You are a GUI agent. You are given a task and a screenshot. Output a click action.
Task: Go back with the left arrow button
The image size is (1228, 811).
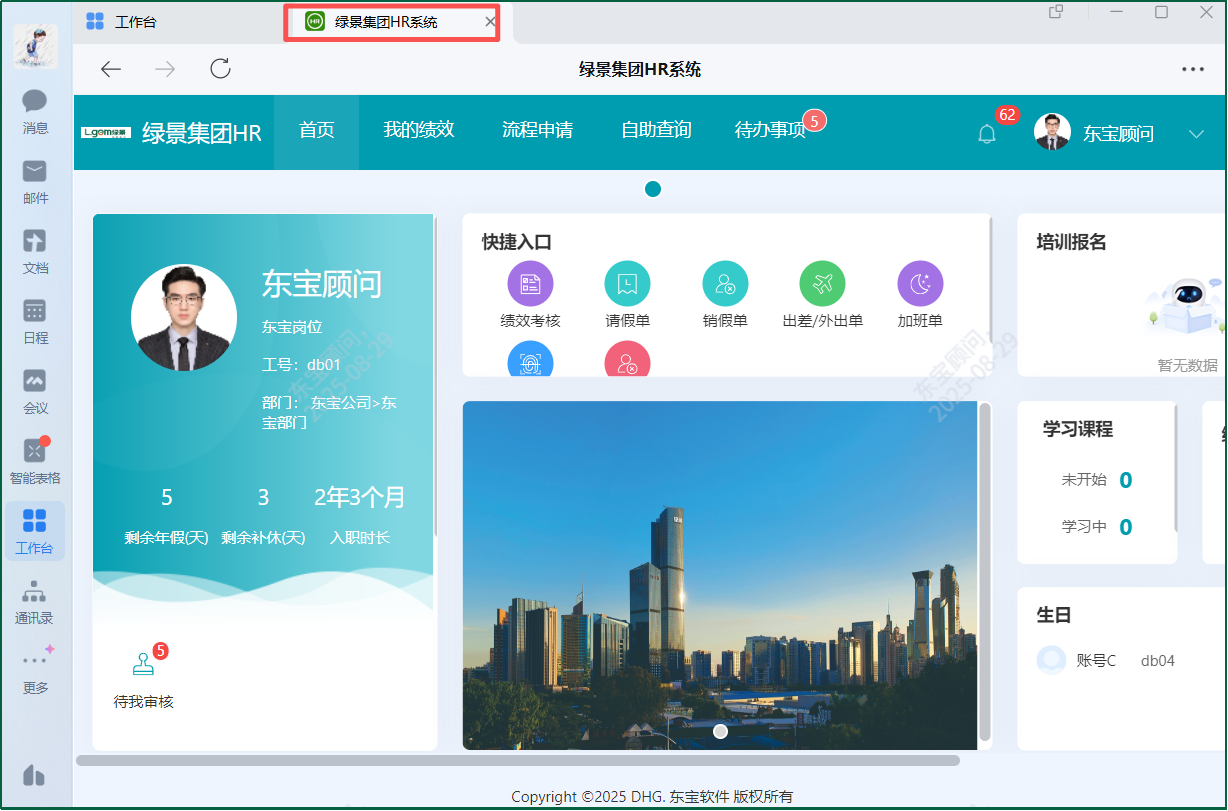pos(111,69)
